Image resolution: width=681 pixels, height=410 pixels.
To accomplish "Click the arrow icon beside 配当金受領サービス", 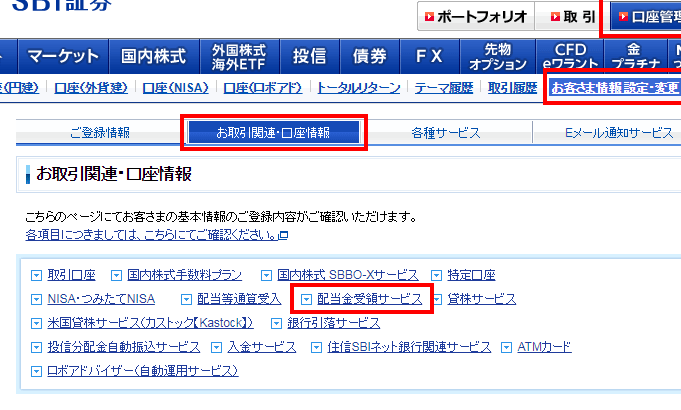I will pos(307,299).
